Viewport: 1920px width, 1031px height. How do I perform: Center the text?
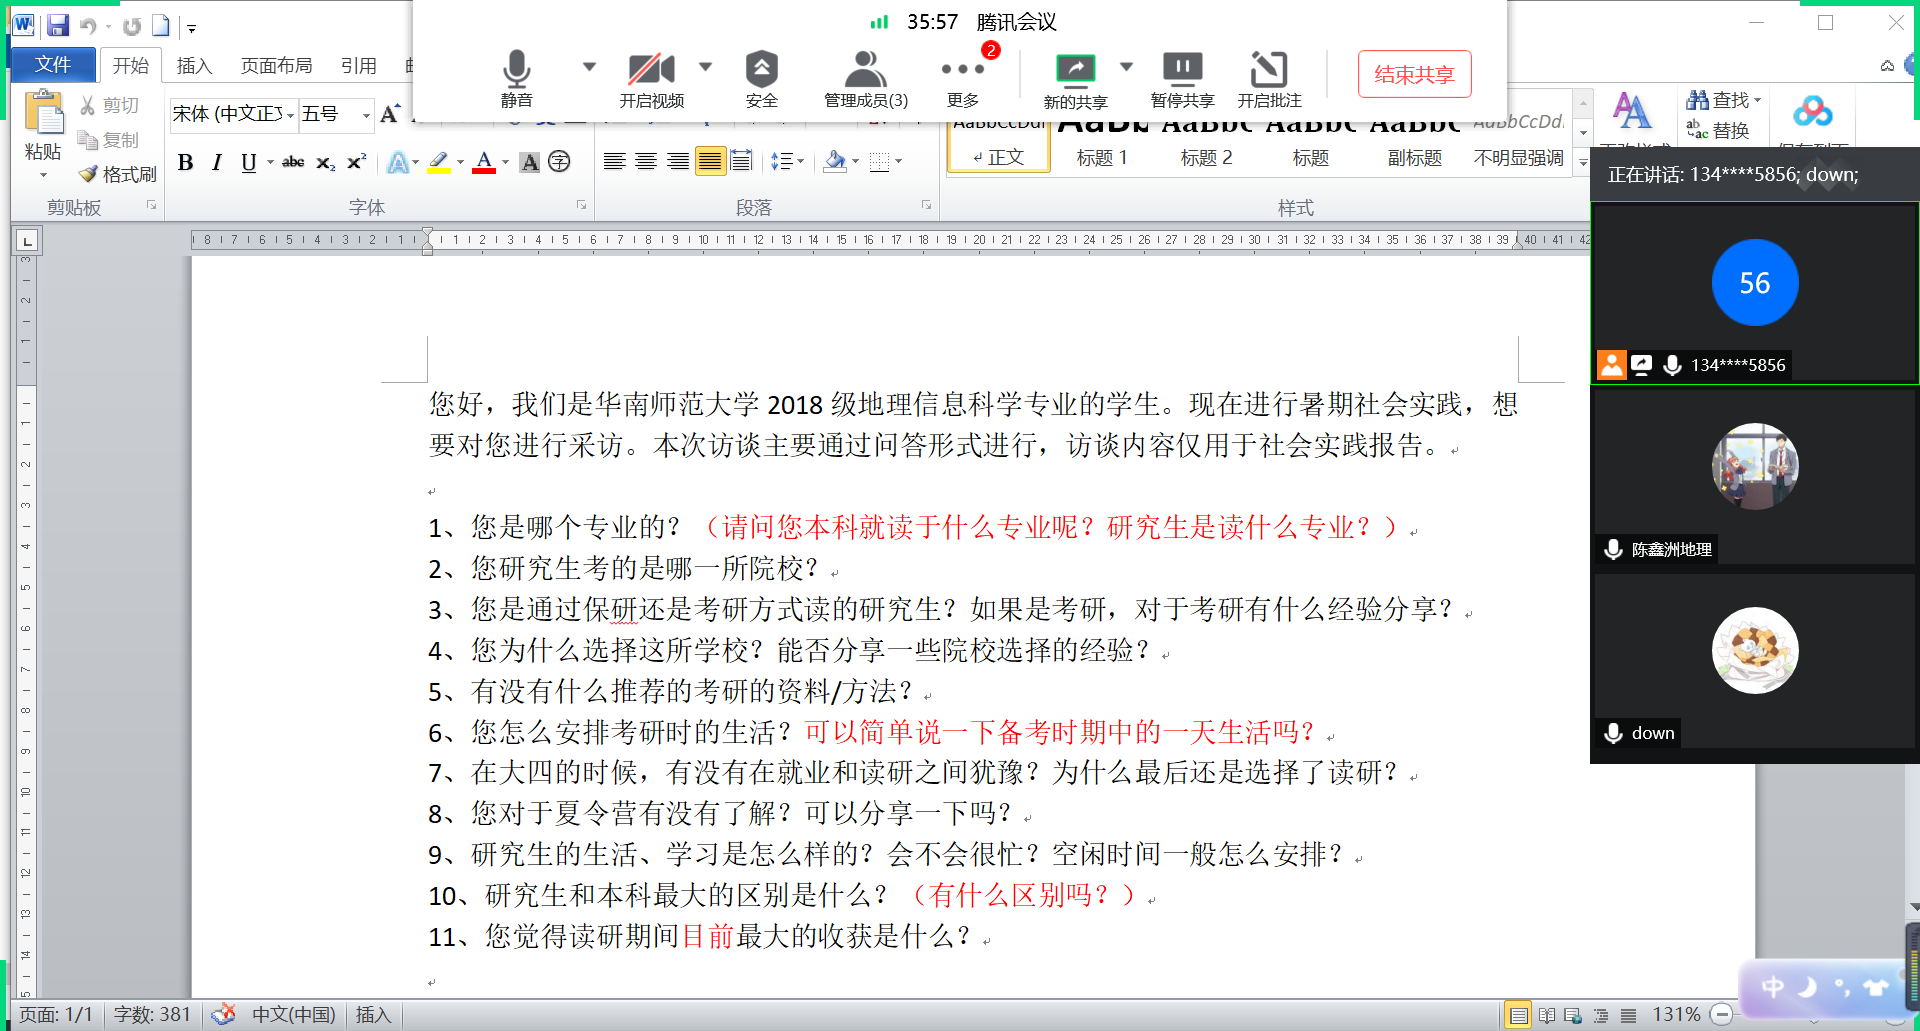[646, 161]
